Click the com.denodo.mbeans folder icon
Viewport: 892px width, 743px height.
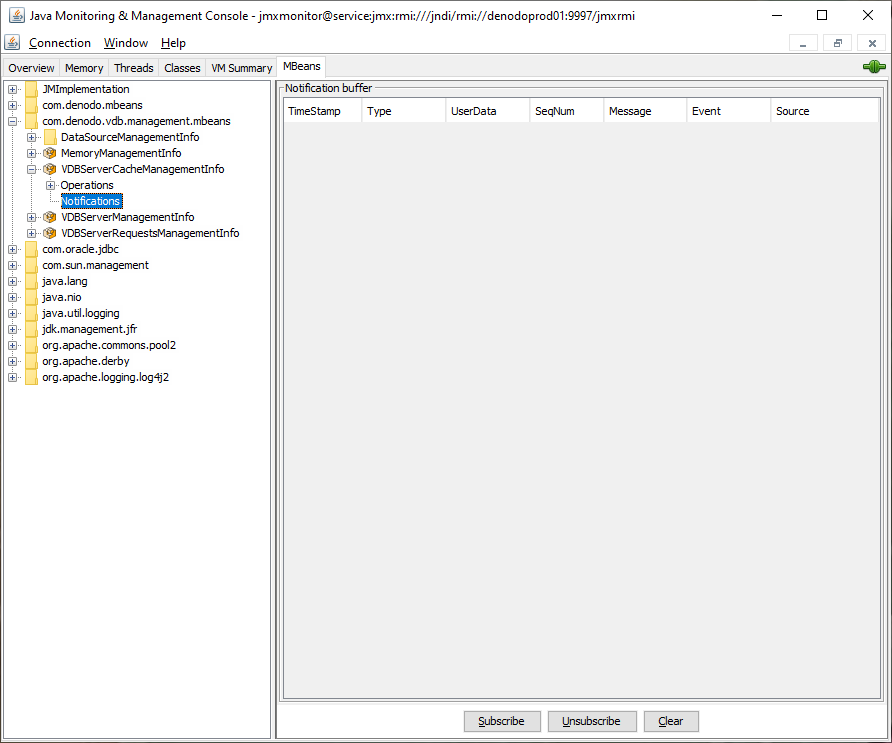(31, 105)
